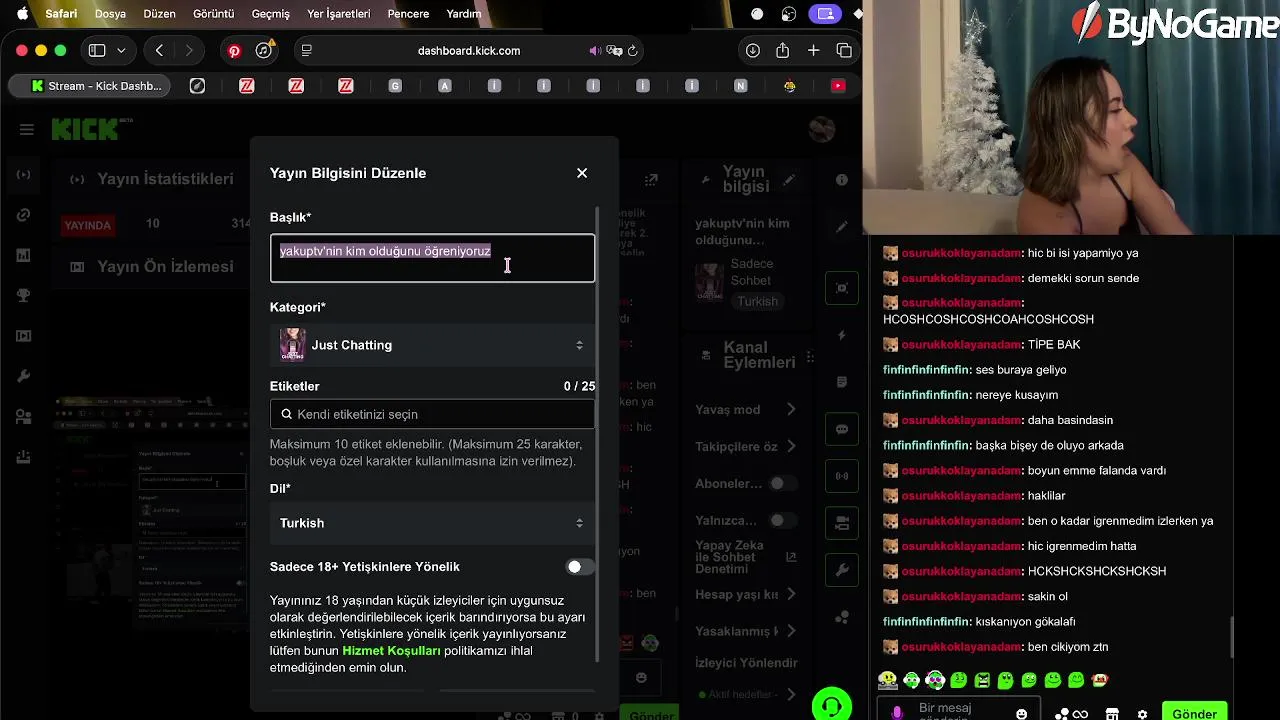The height and width of the screenshot is (720, 1280).
Task: Open the Görüntü menu
Action: pyautogui.click(x=213, y=14)
